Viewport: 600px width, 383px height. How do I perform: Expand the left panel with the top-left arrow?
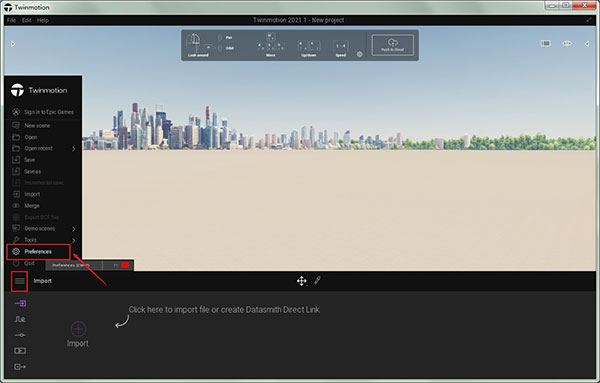[13, 44]
